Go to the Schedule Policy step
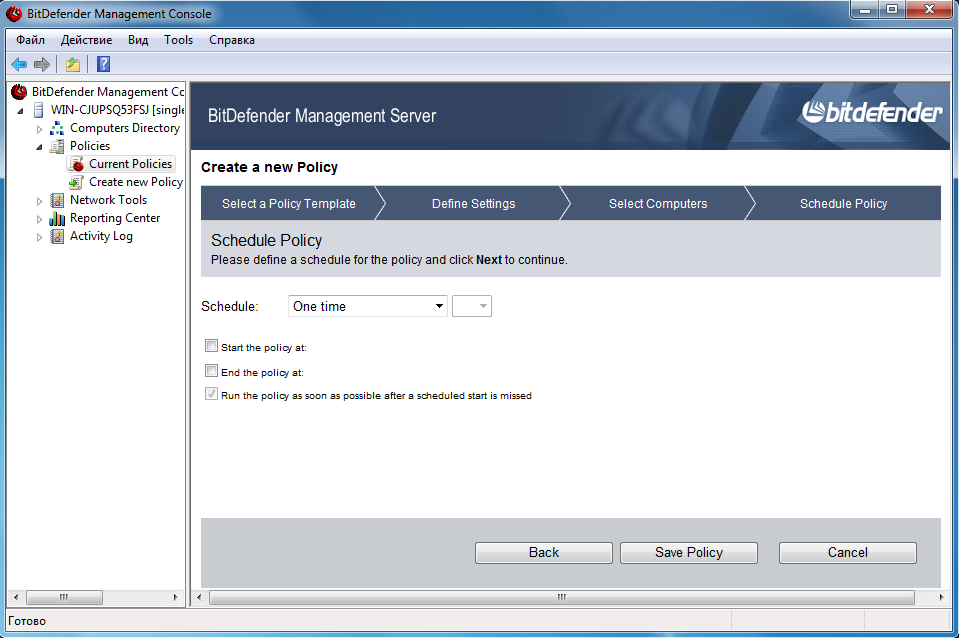The image size is (959, 638). tap(843, 204)
